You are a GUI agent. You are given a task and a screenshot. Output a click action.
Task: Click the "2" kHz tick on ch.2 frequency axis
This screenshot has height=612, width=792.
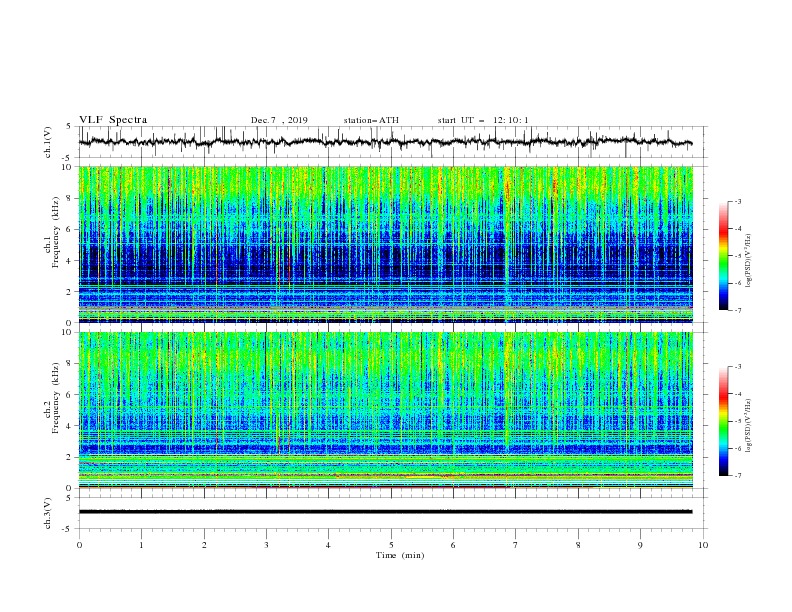tap(69, 457)
